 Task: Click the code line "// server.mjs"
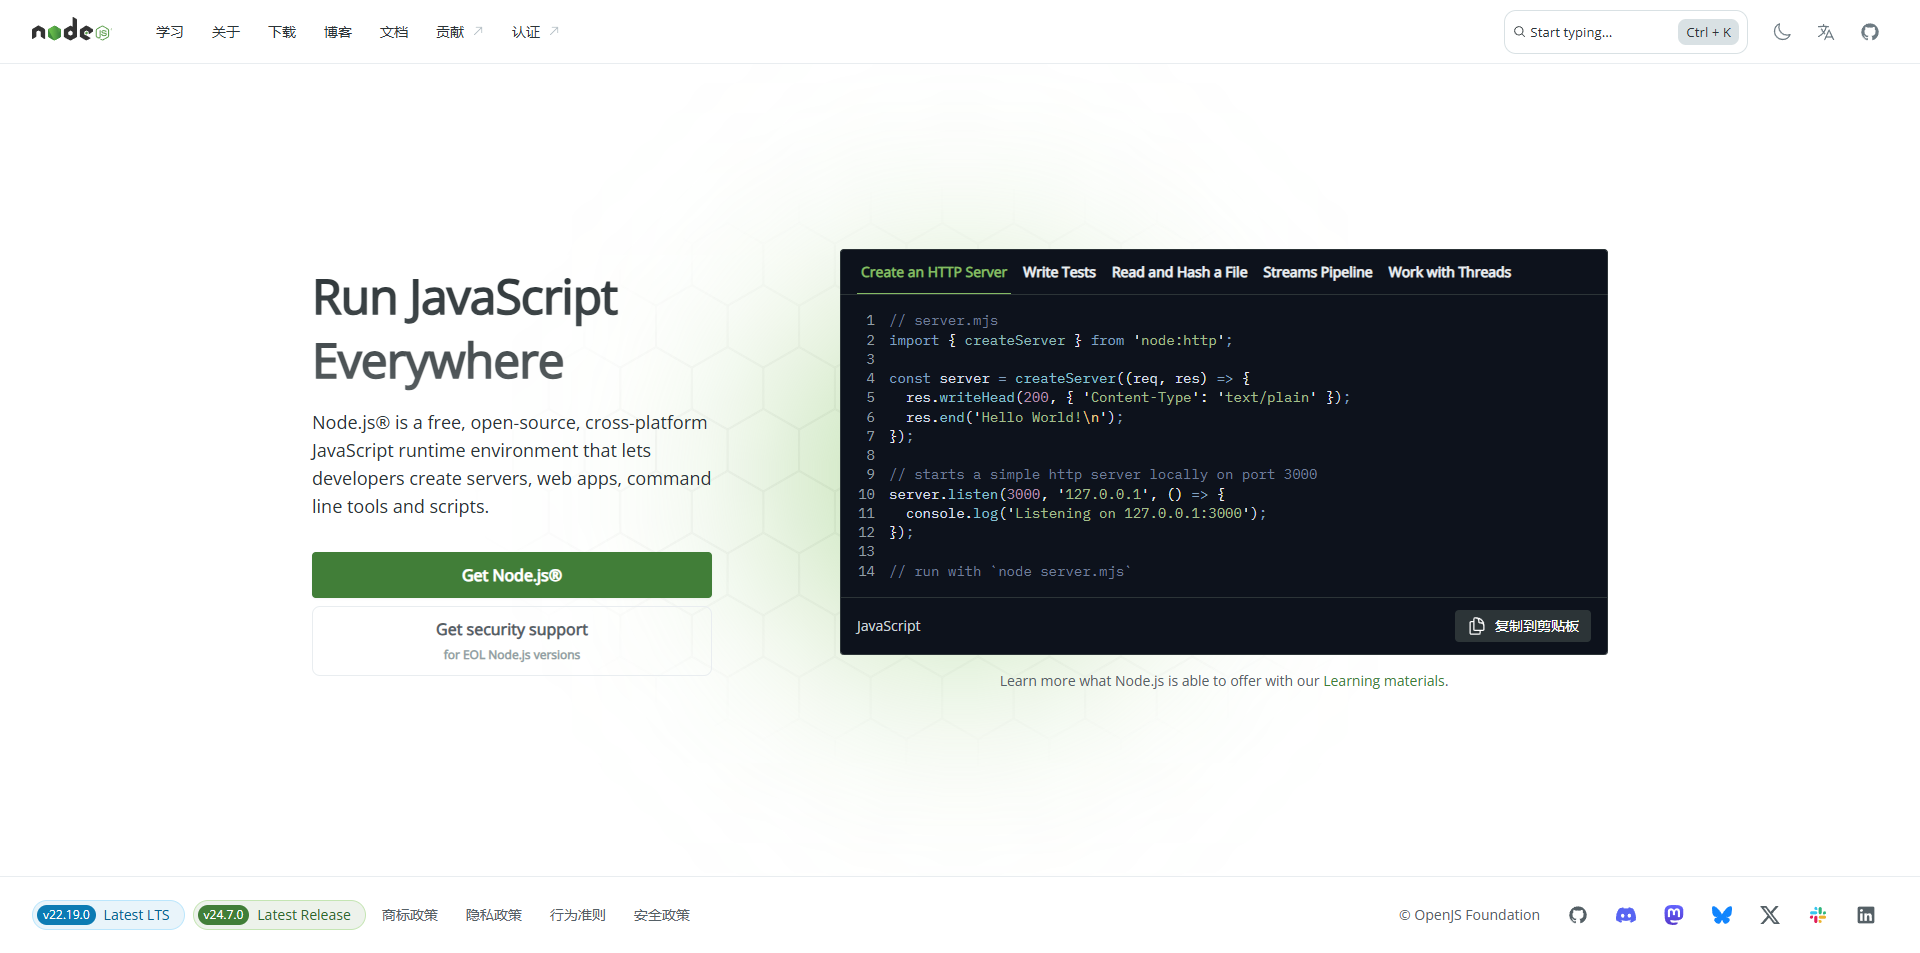pos(943,321)
